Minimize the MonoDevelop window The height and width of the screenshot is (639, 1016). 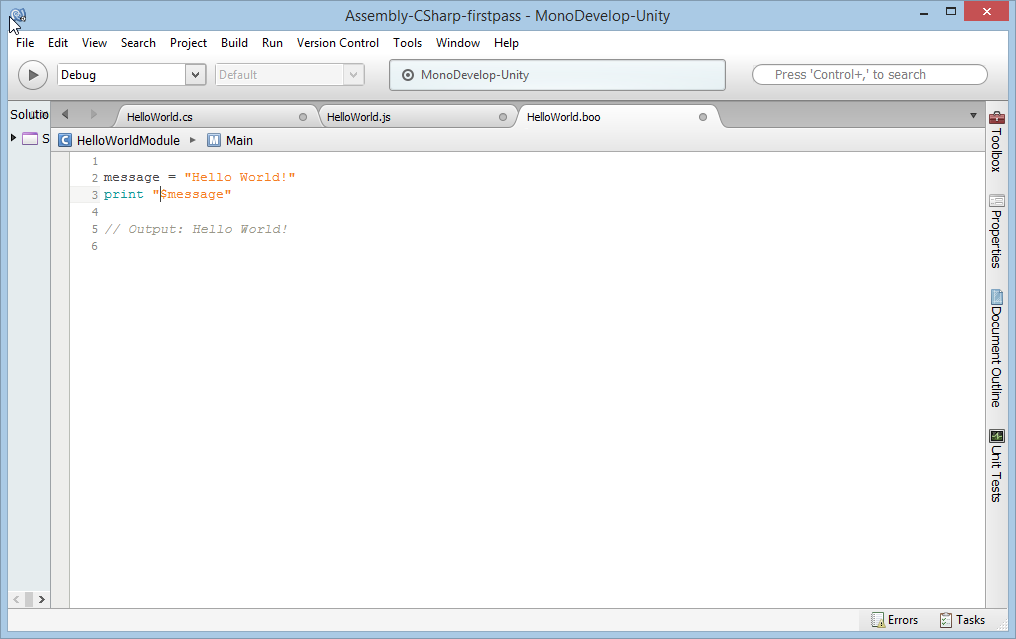point(924,12)
